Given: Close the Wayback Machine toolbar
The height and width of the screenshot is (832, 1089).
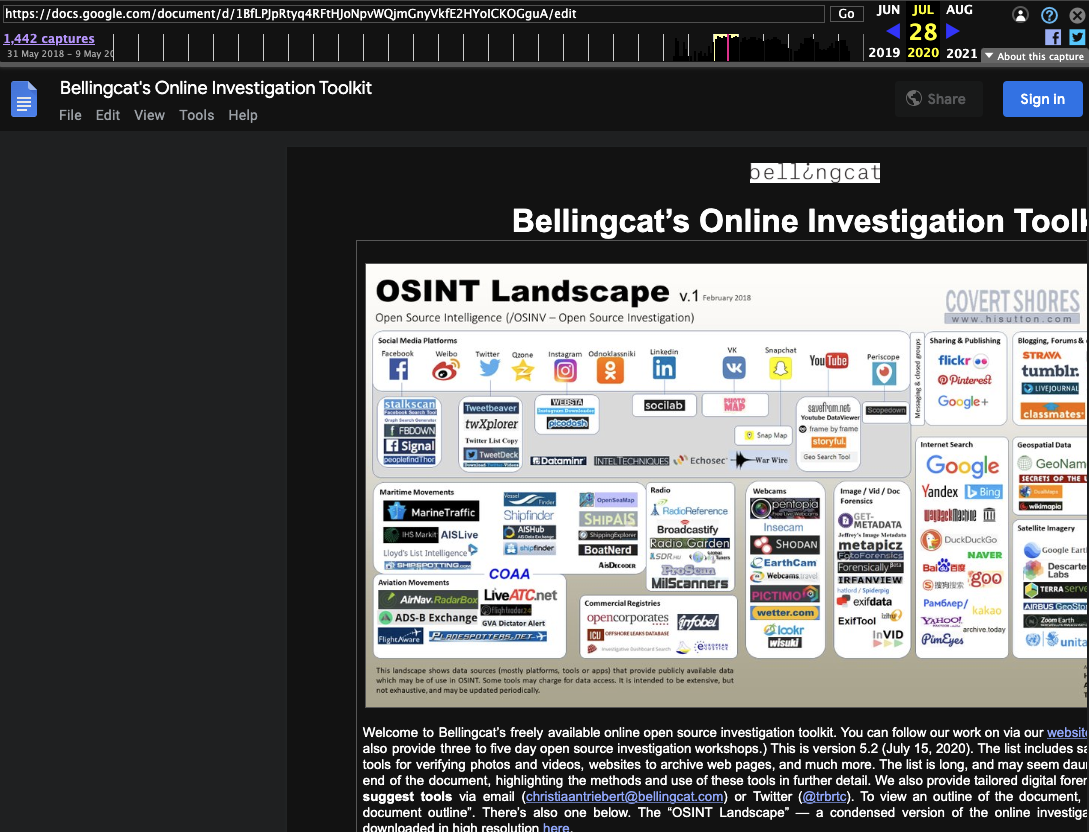Looking at the screenshot, I should 1077,14.
